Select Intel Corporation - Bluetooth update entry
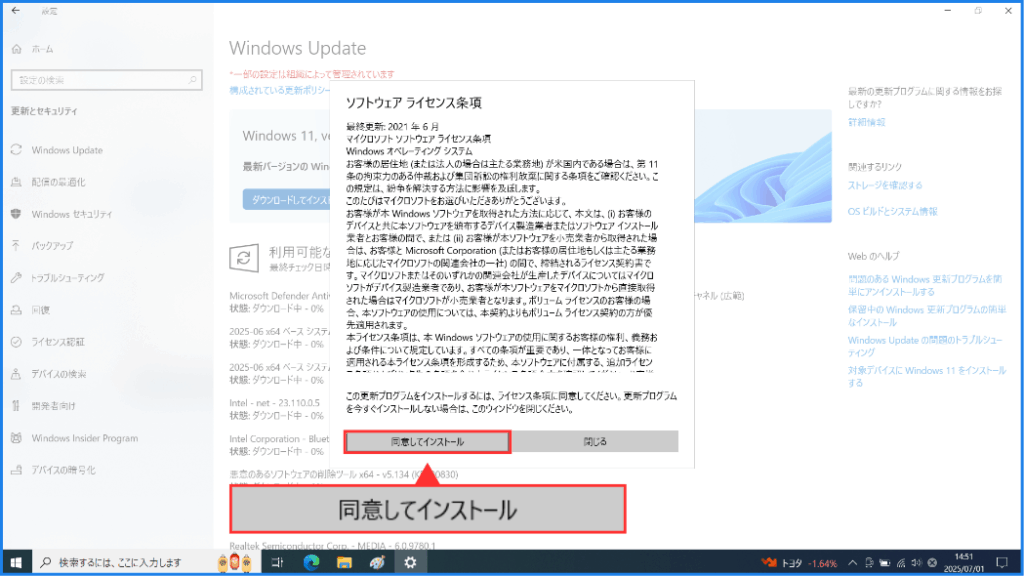This screenshot has height=576, width=1024. point(280,445)
